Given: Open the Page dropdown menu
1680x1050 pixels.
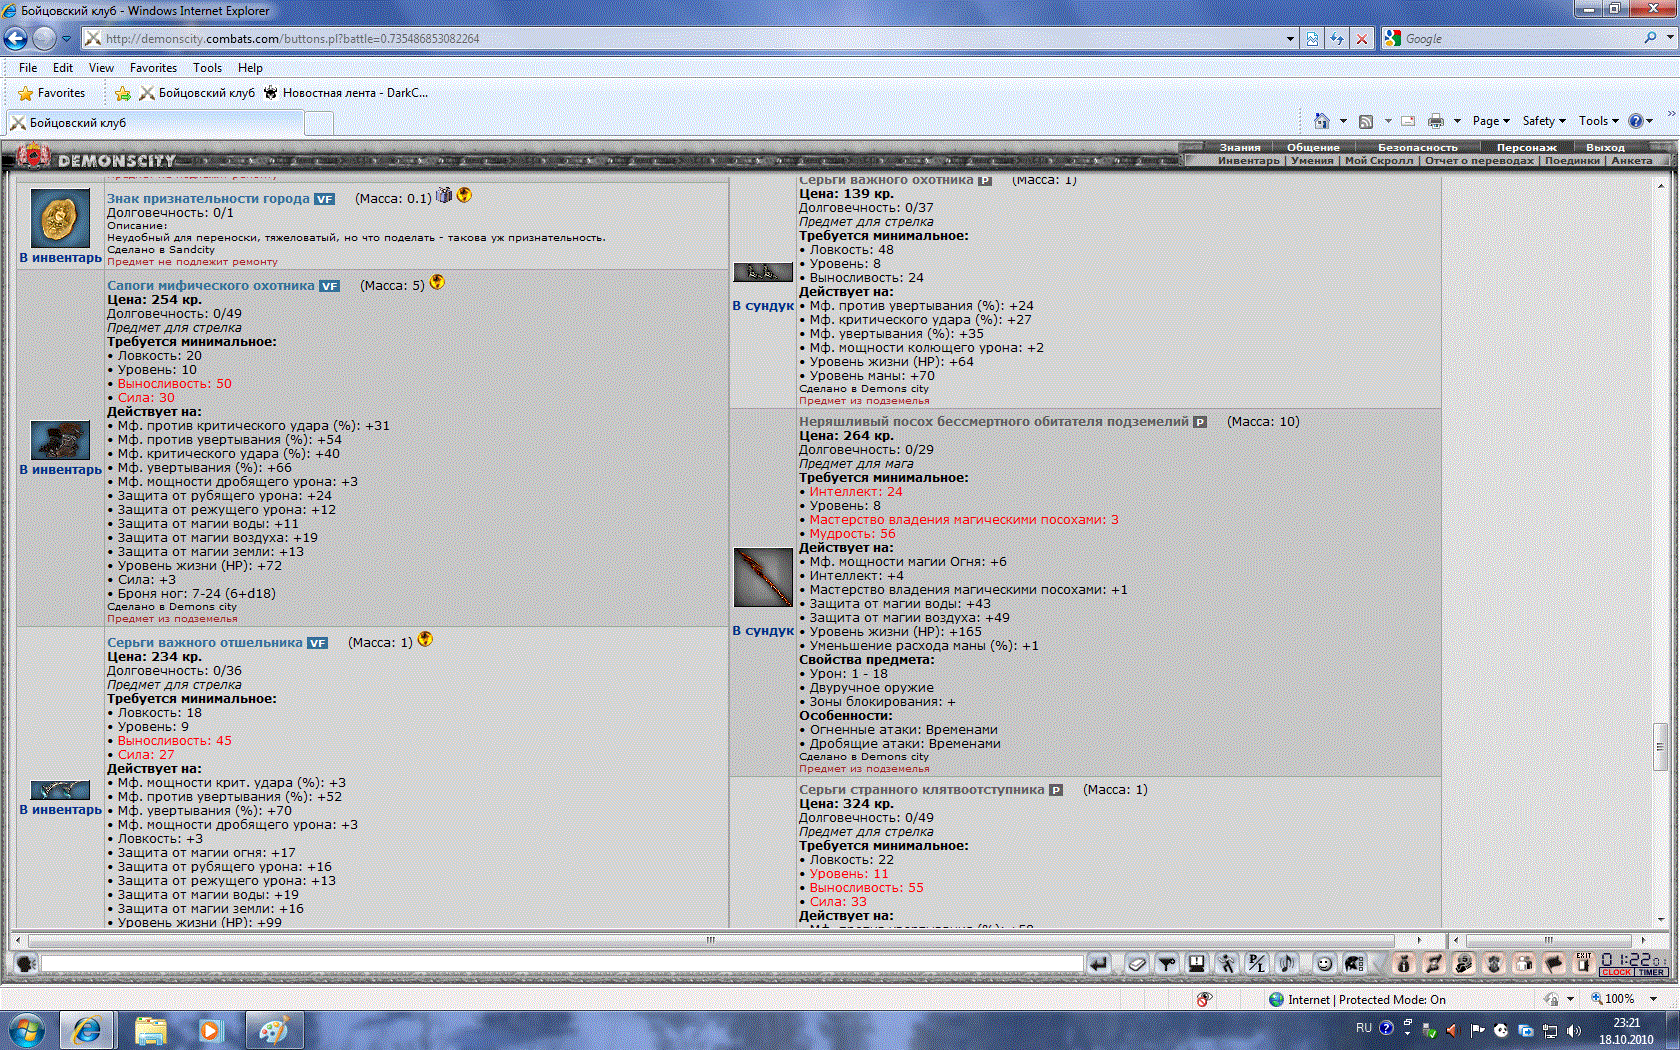Looking at the screenshot, I should point(1491,121).
